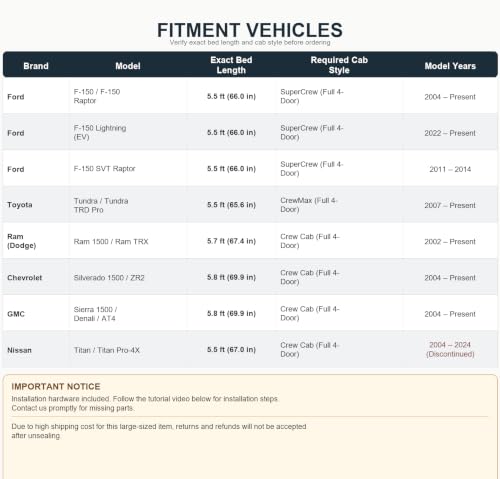500x479 pixels.
Task: Click the GMC brand cell
Action: tap(16, 314)
